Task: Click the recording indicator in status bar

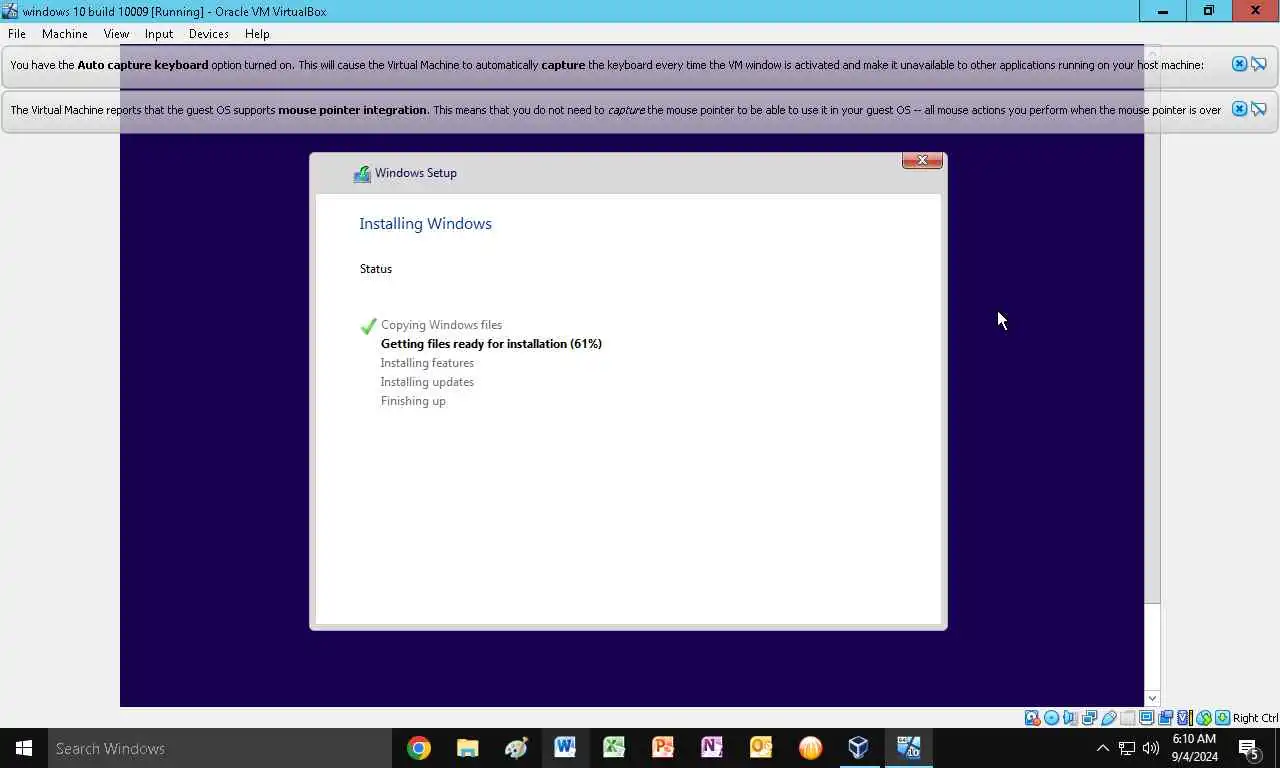Action: pos(1165,718)
